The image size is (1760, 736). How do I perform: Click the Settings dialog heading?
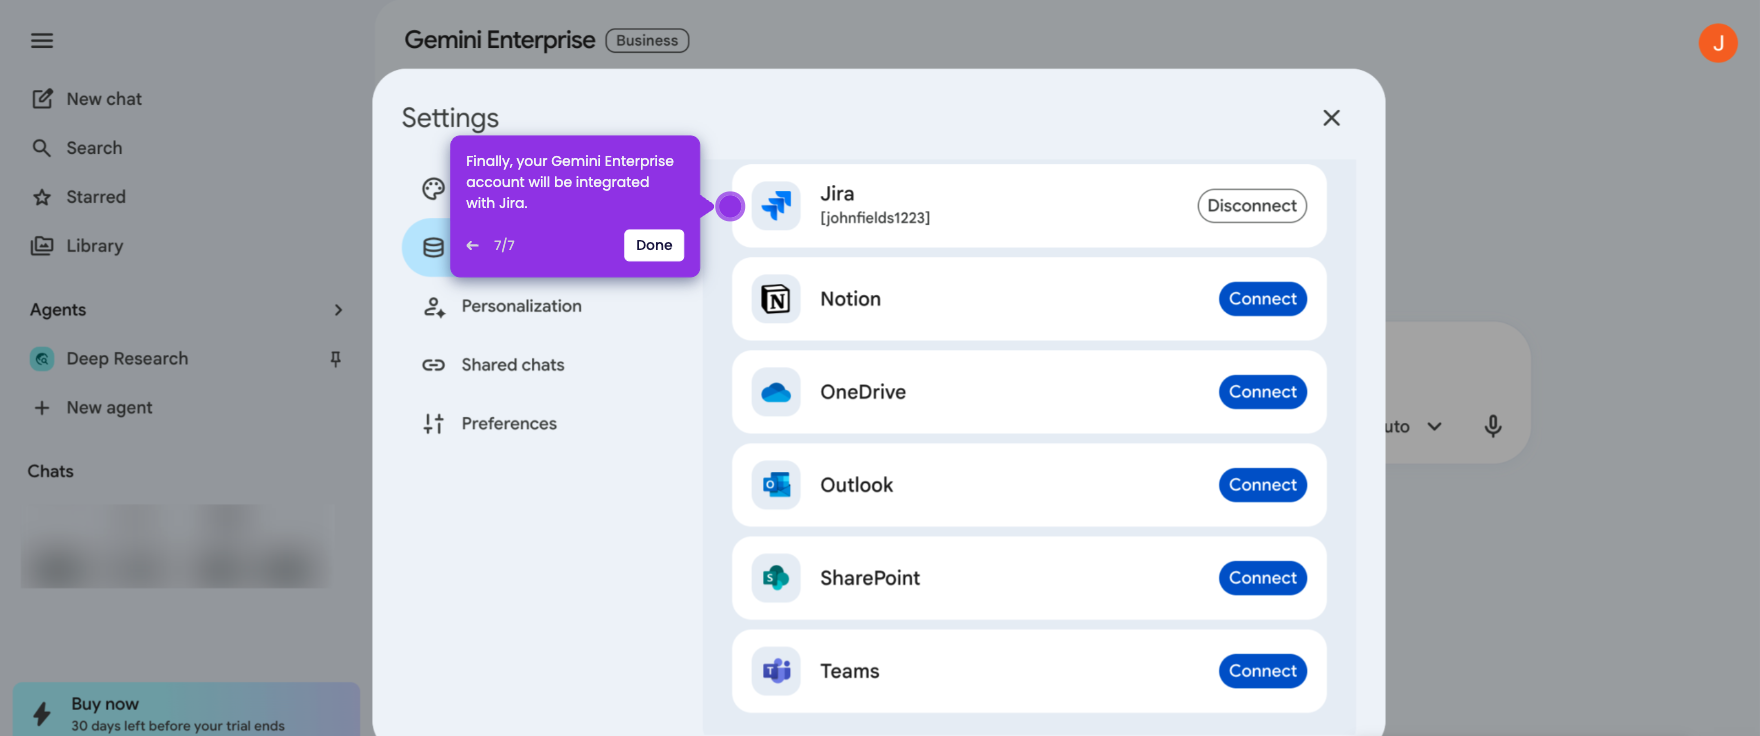click(450, 118)
